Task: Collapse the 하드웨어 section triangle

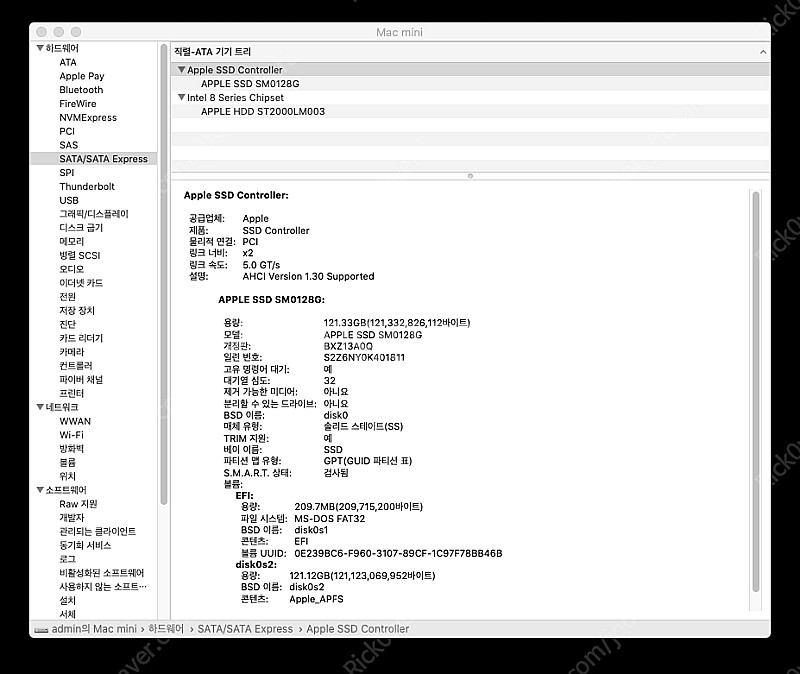Action: (x=40, y=48)
